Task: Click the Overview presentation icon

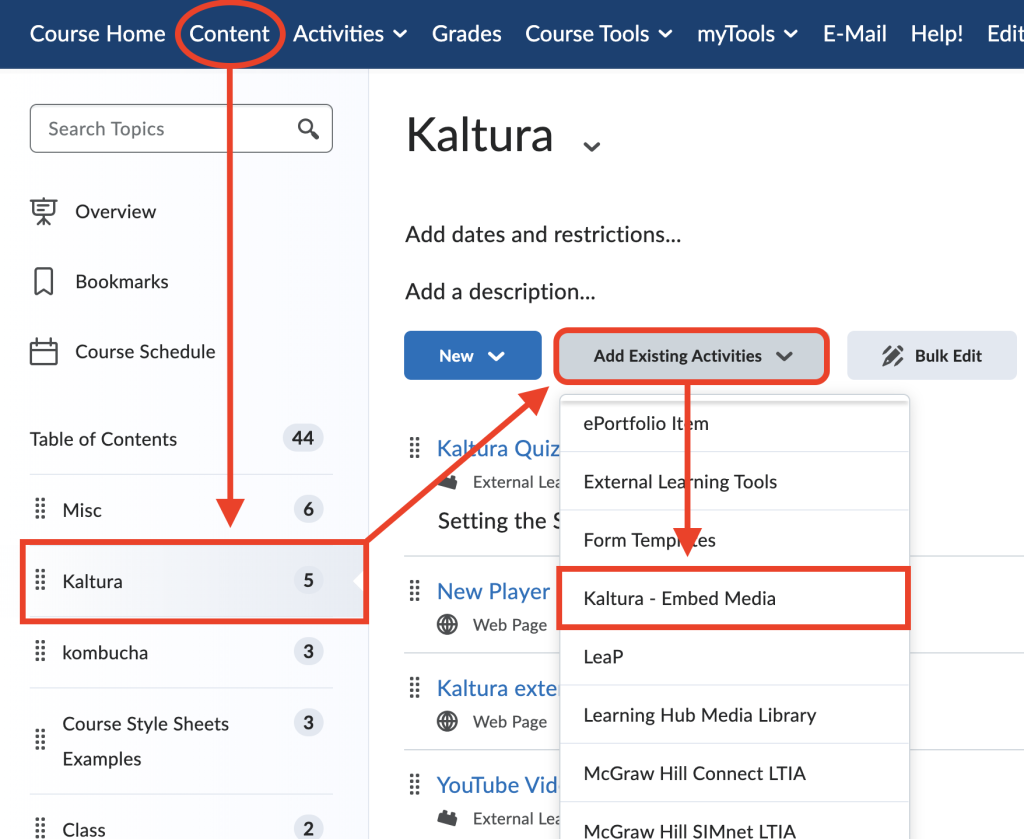Action: (44, 211)
